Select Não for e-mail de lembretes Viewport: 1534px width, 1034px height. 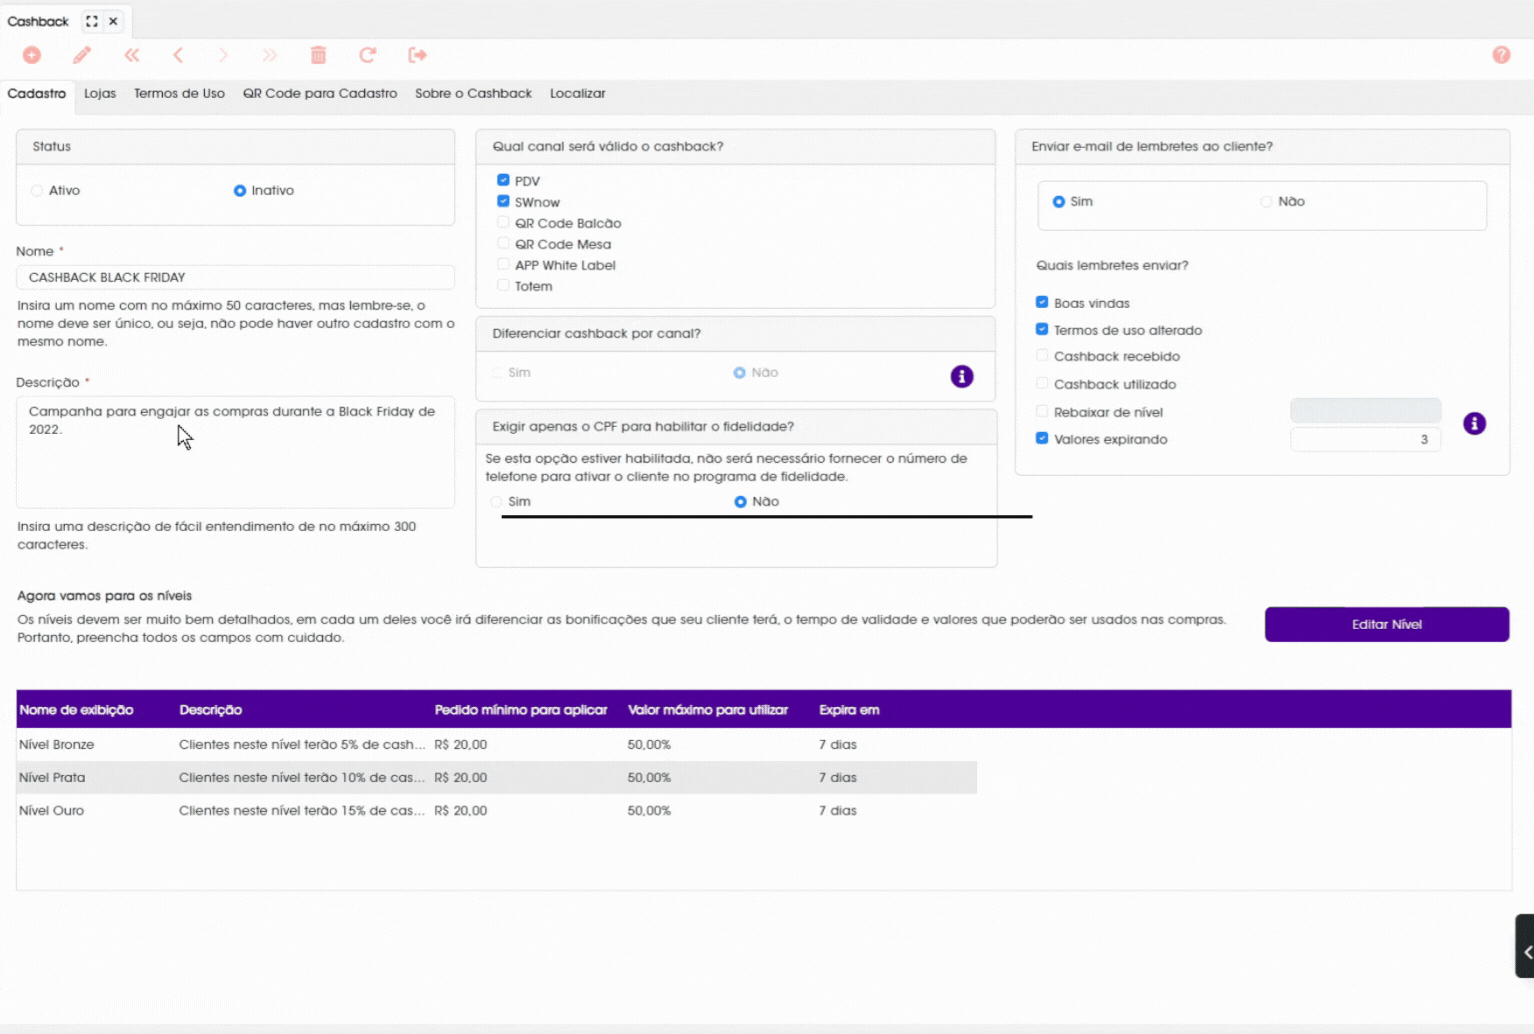1267,201
